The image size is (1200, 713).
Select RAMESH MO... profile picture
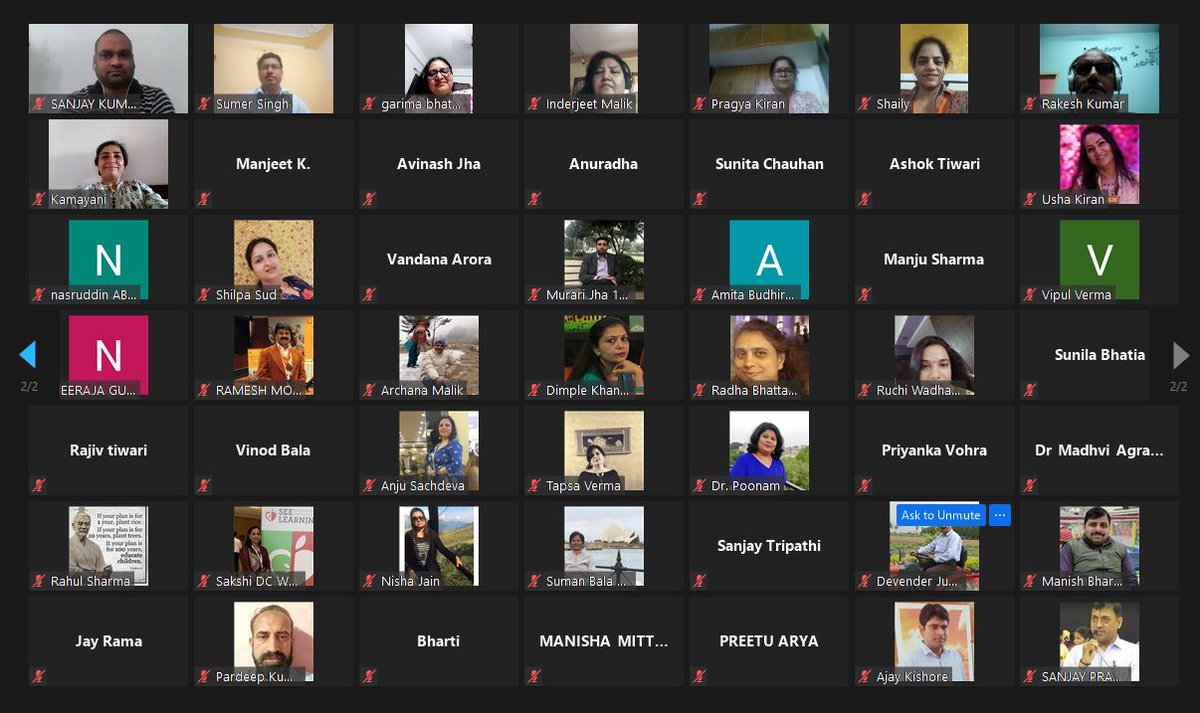pos(274,355)
